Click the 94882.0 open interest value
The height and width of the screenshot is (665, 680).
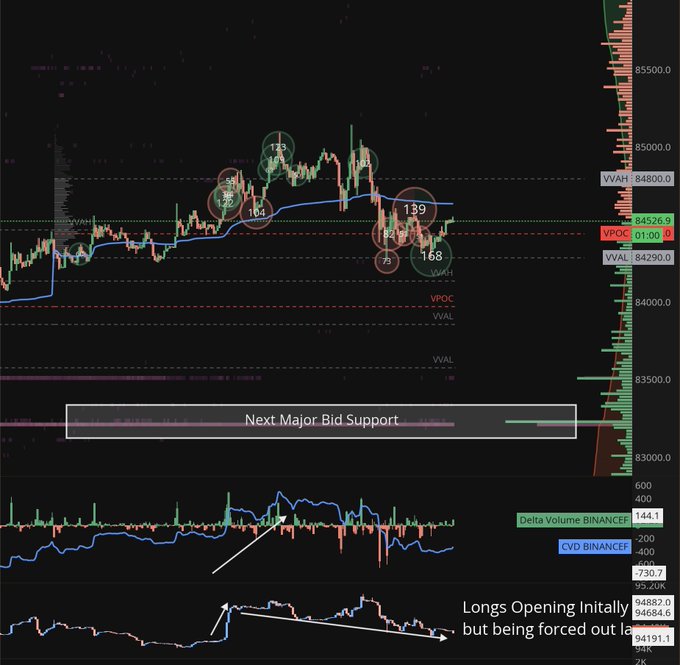tap(653, 602)
